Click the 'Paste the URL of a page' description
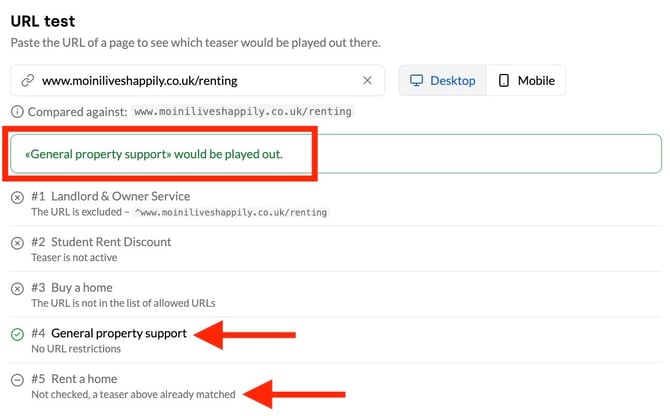 (x=196, y=43)
